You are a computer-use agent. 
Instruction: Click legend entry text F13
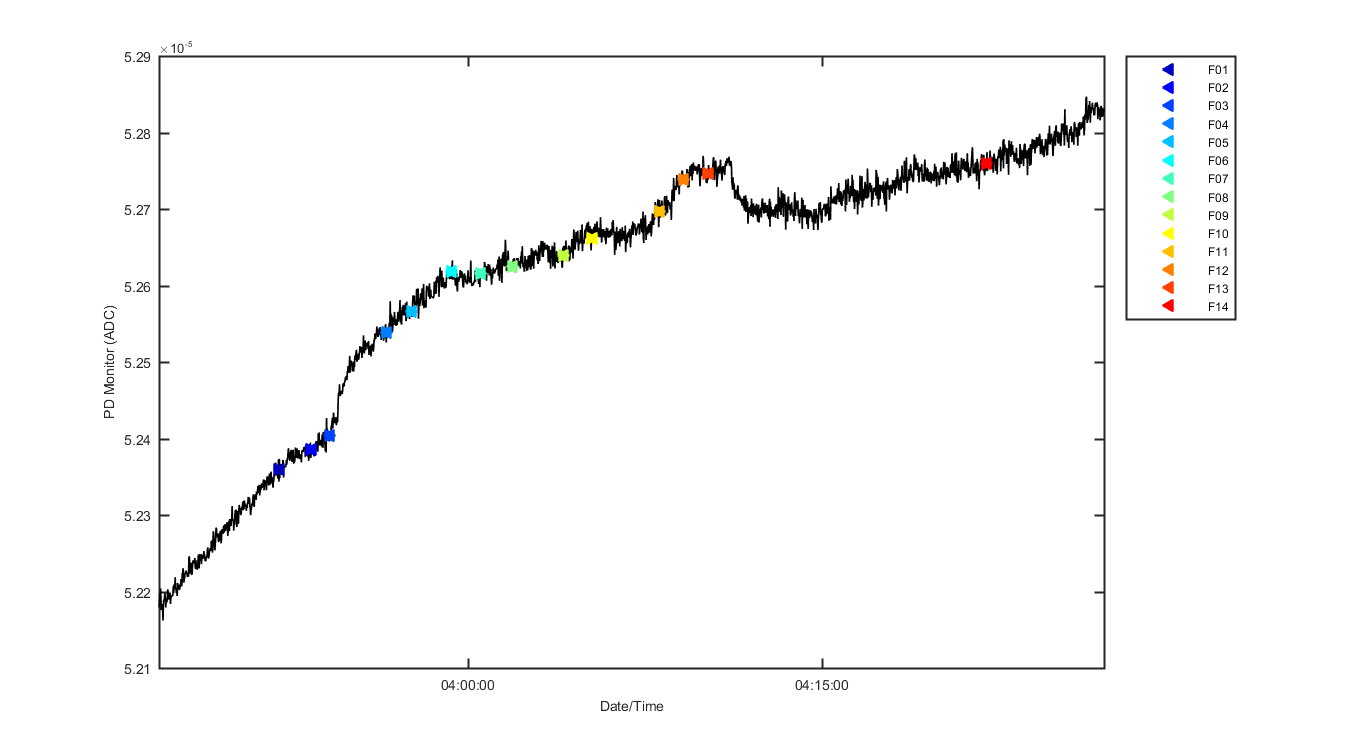point(1217,289)
